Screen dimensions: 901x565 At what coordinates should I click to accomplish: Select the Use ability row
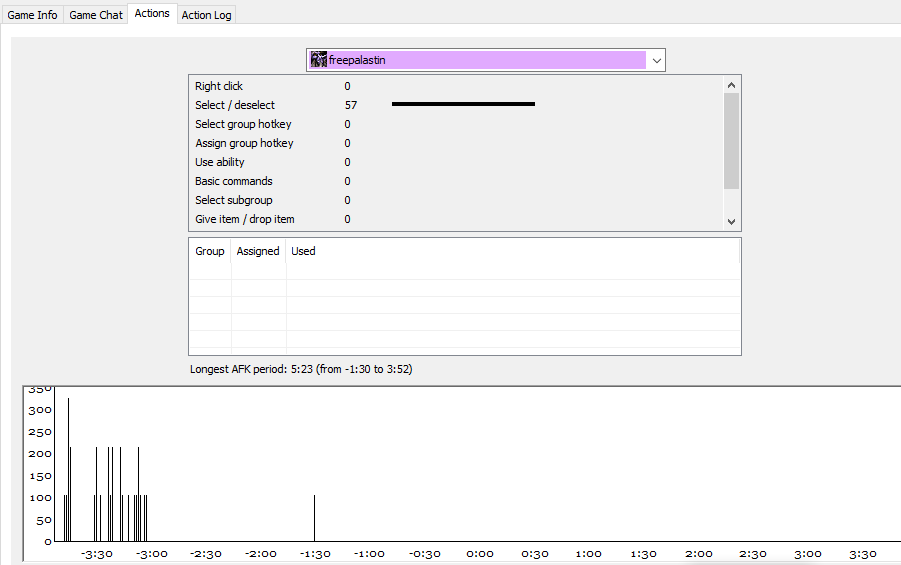[457, 162]
